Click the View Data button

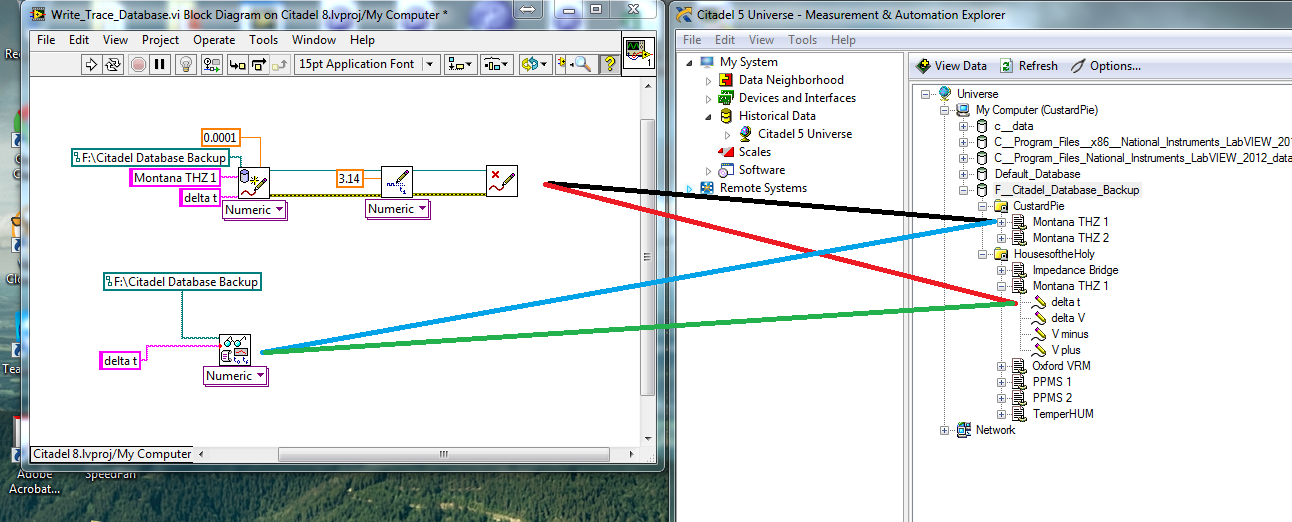click(951, 66)
